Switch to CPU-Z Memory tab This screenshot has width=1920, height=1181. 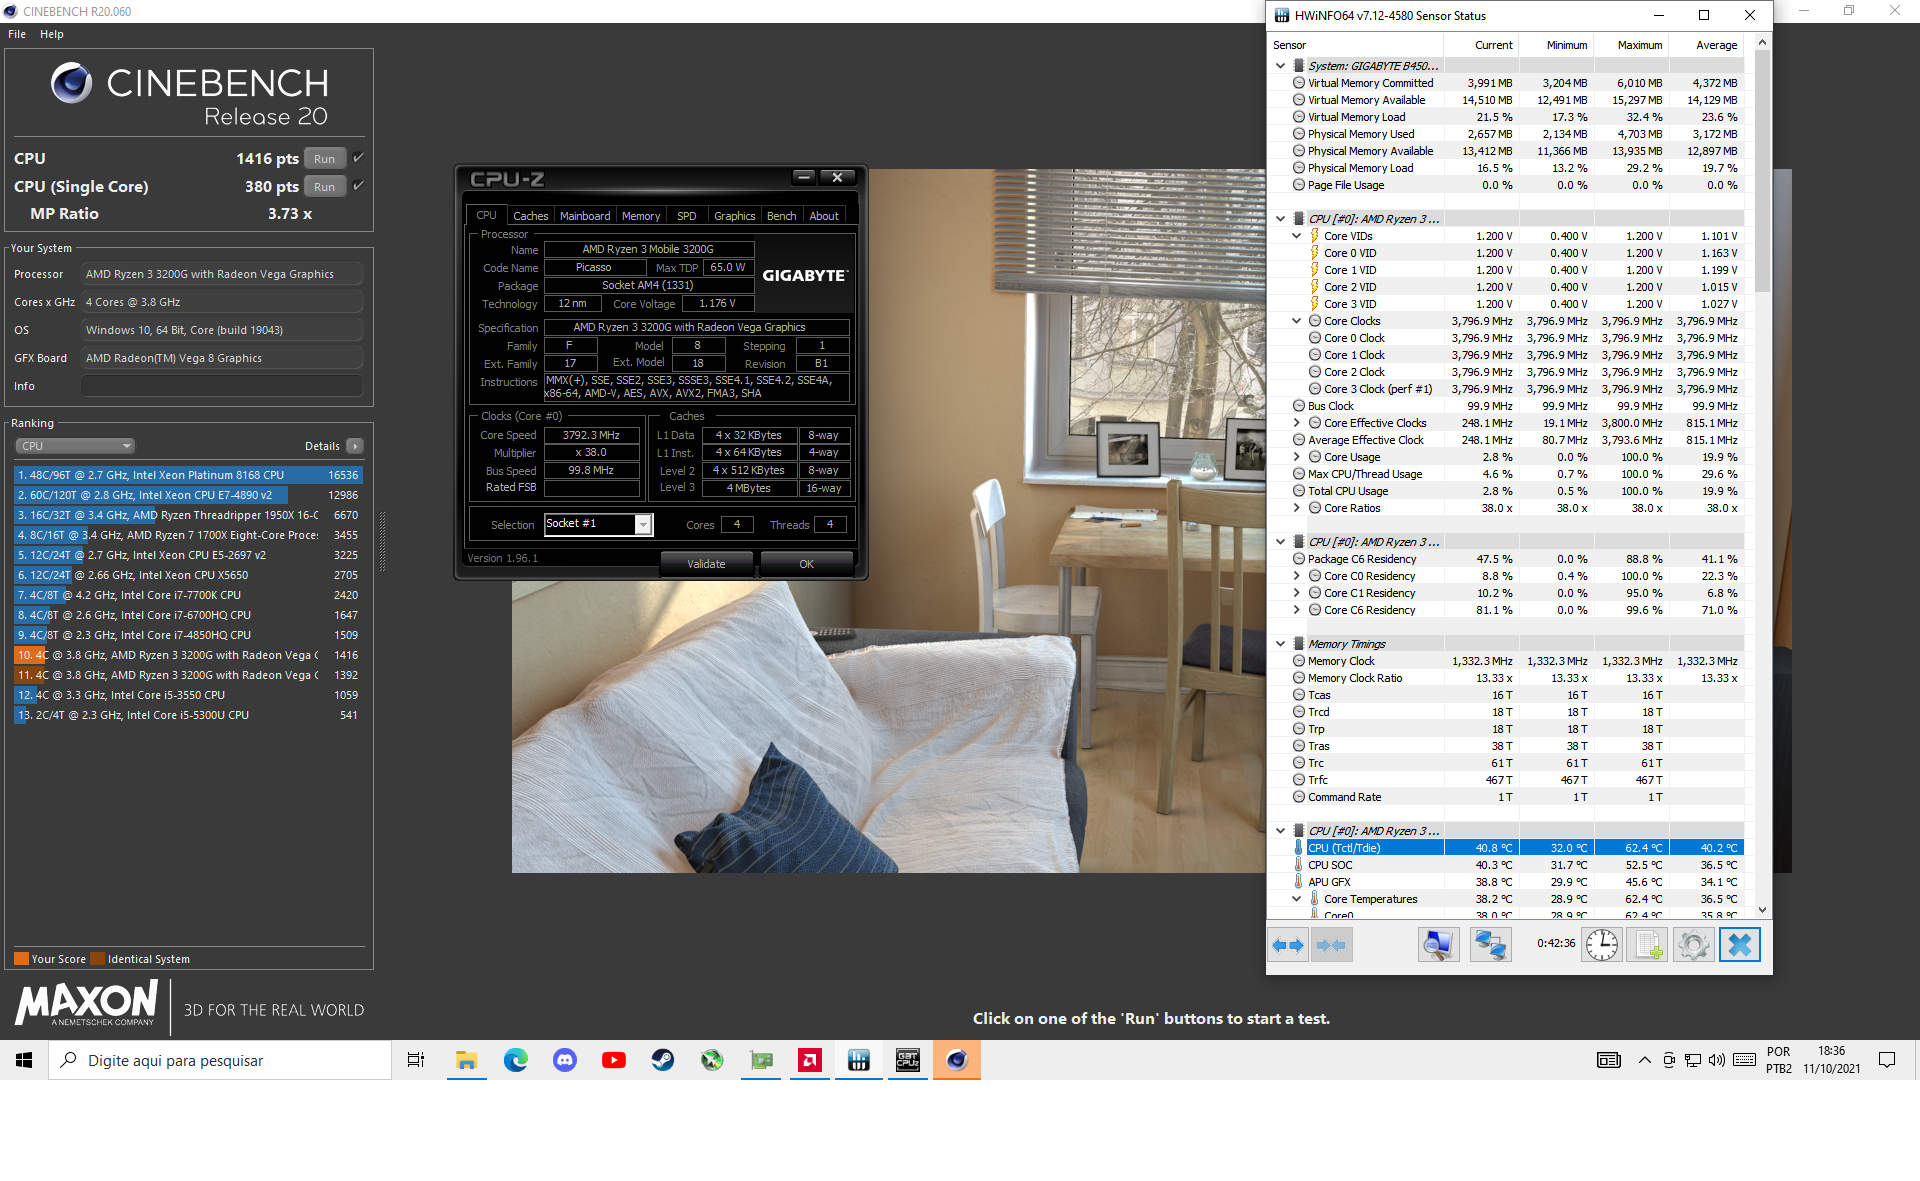(x=641, y=216)
